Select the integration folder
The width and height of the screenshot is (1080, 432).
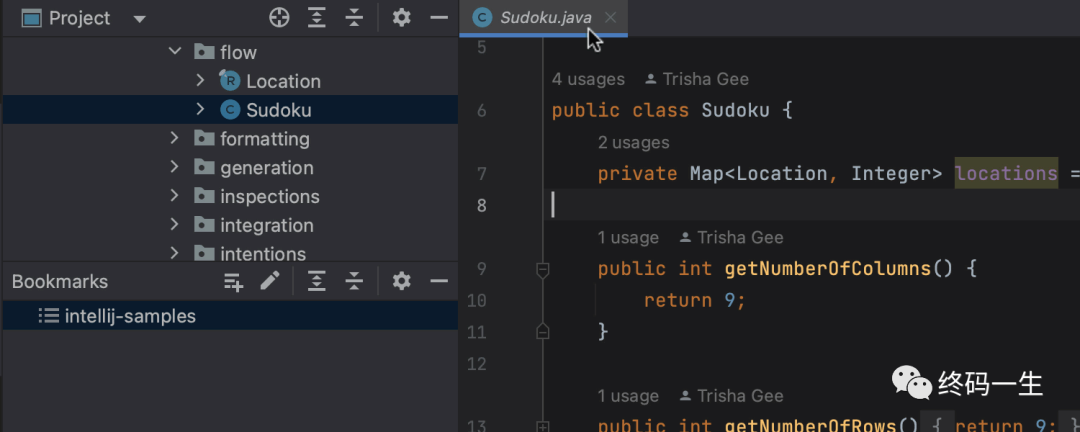coord(267,226)
